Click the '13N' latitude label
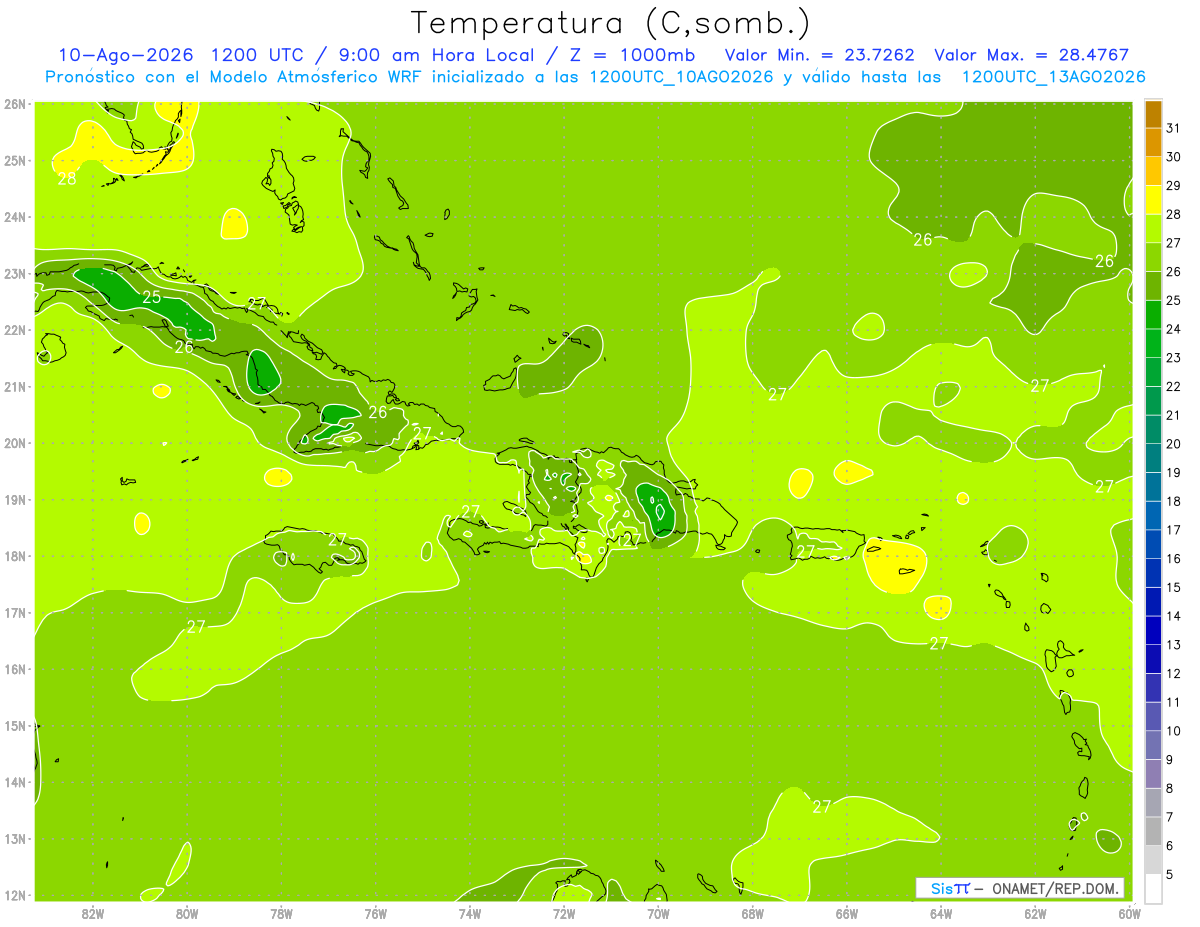 16,839
